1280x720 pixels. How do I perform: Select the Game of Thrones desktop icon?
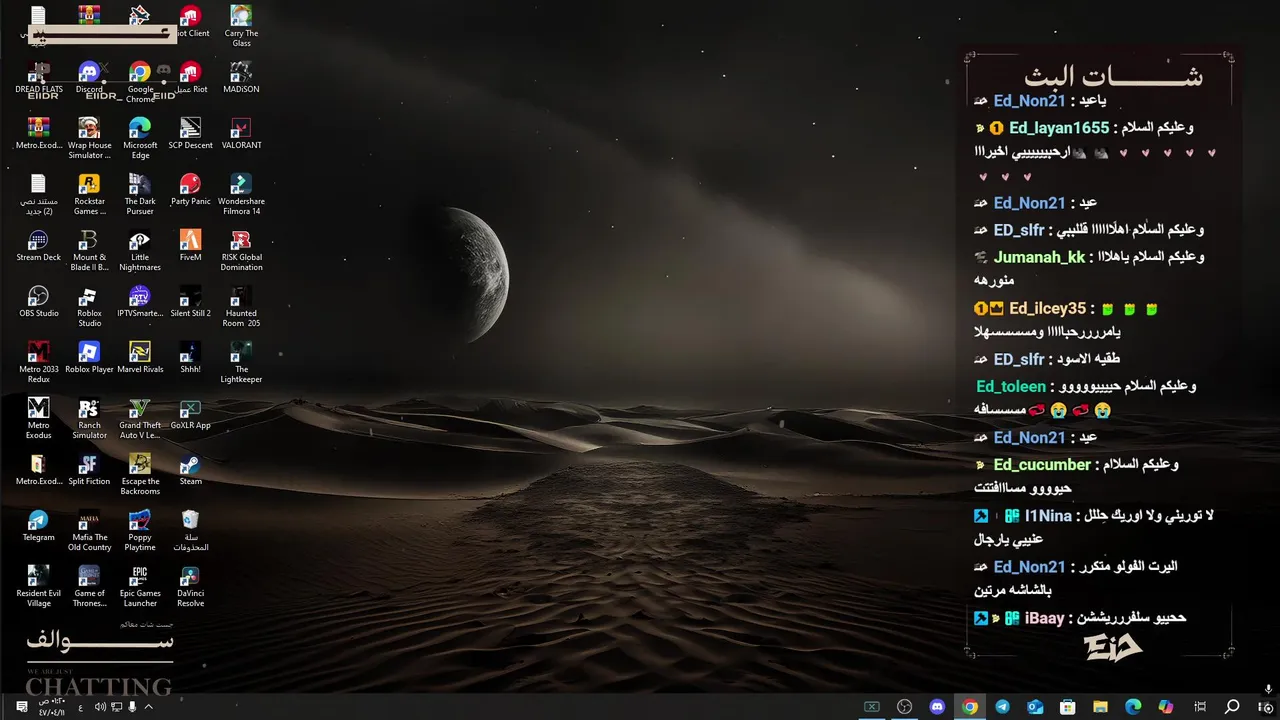click(x=89, y=586)
